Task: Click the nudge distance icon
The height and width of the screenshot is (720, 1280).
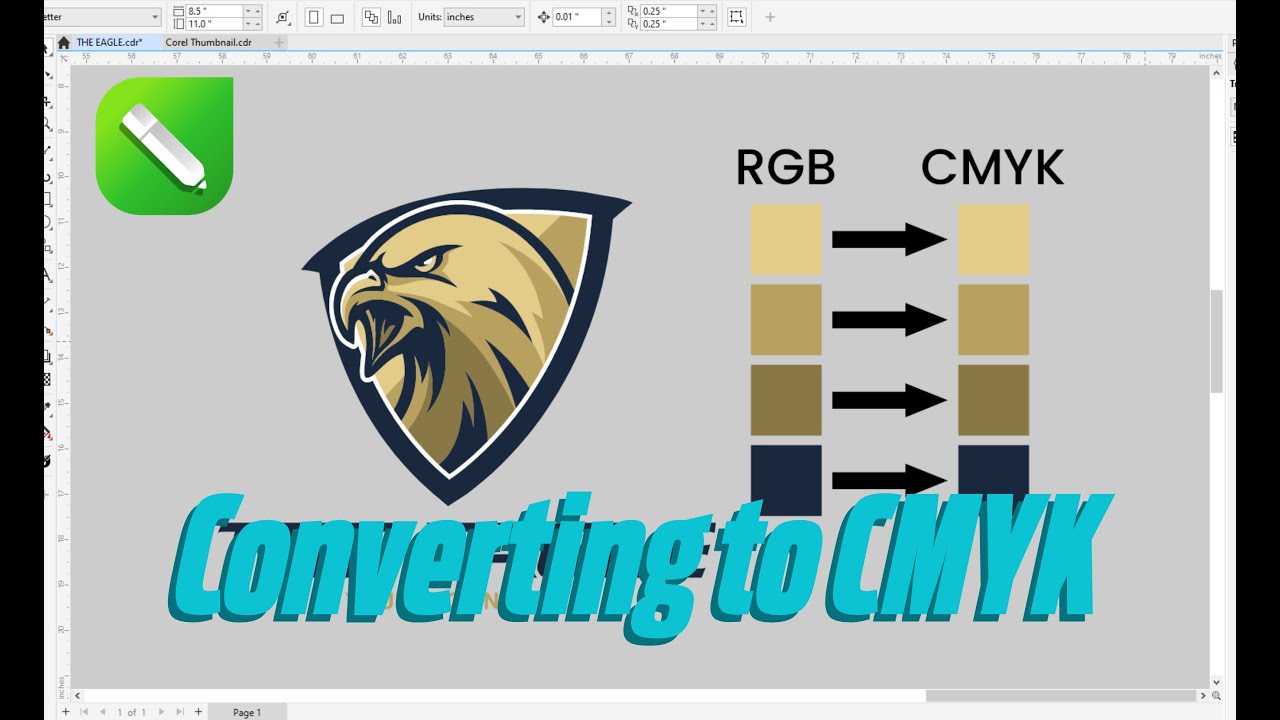Action: [544, 17]
